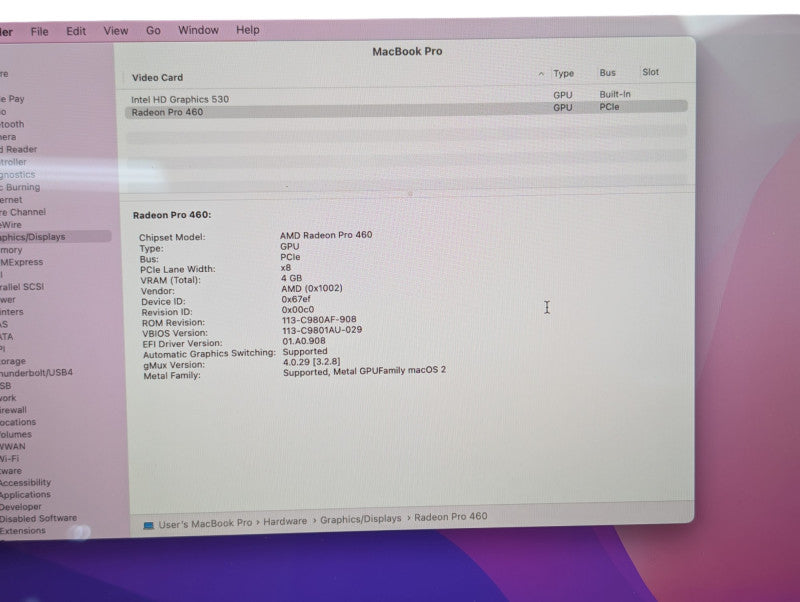Open the File menu

[x=39, y=32]
